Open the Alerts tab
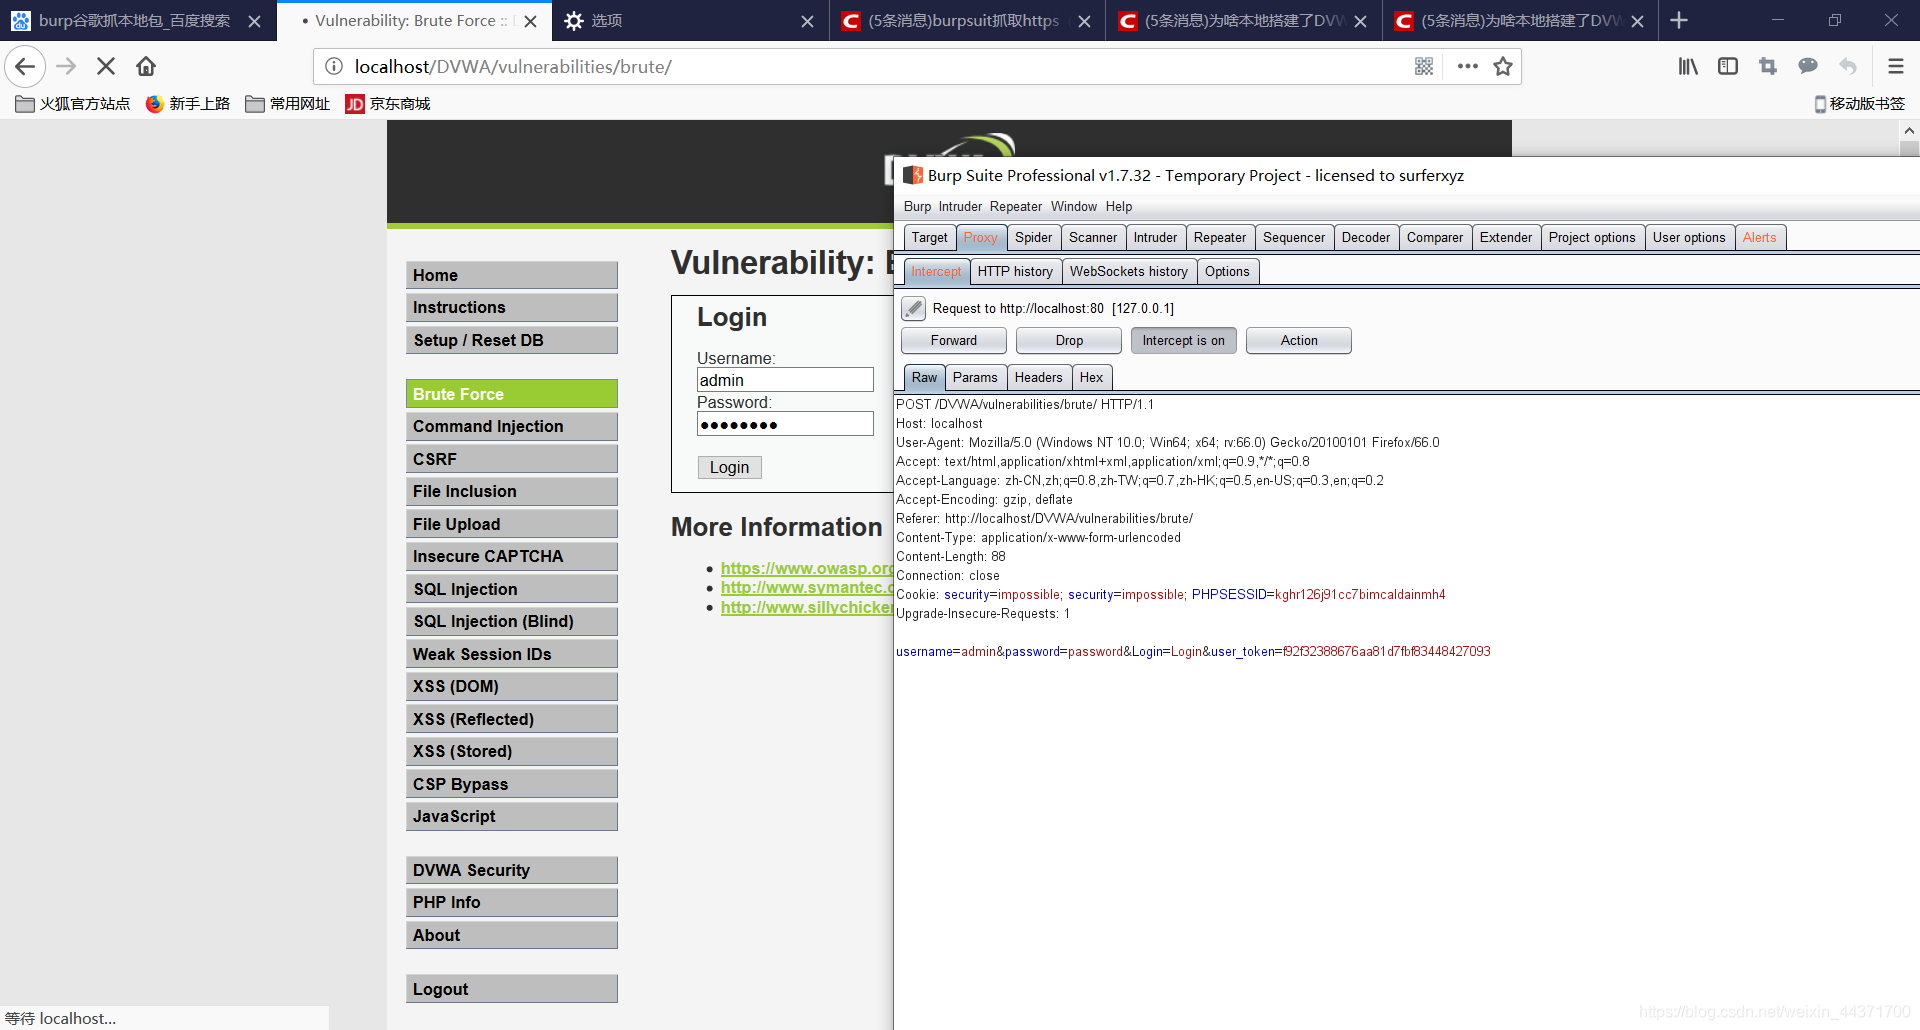Screen dimensions: 1920x1030 click(x=1759, y=238)
